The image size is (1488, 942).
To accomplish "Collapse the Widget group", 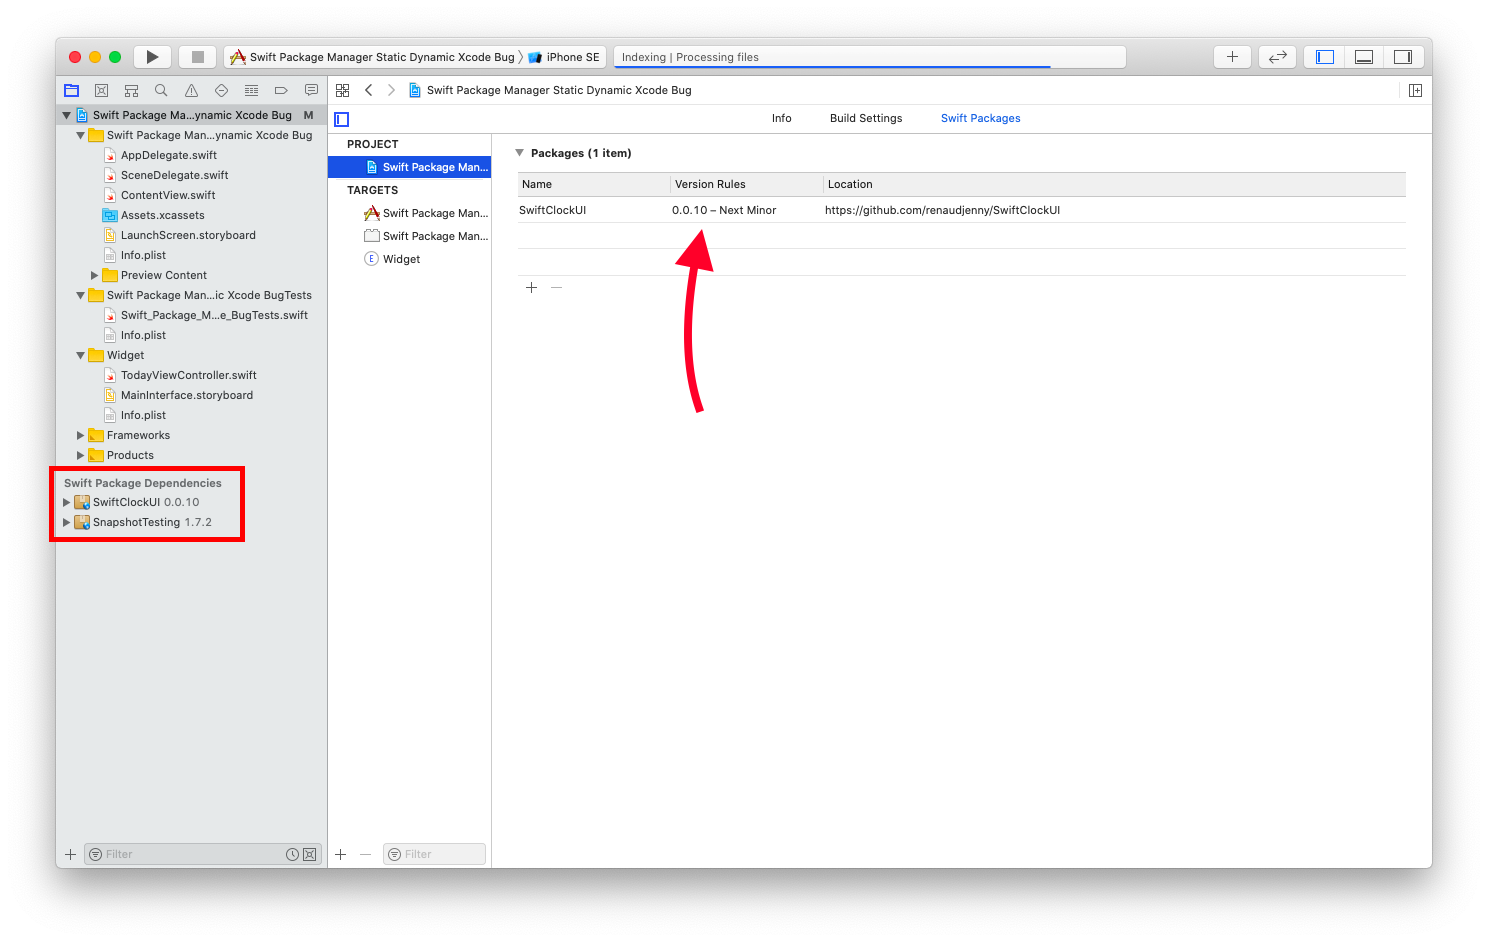I will point(81,355).
